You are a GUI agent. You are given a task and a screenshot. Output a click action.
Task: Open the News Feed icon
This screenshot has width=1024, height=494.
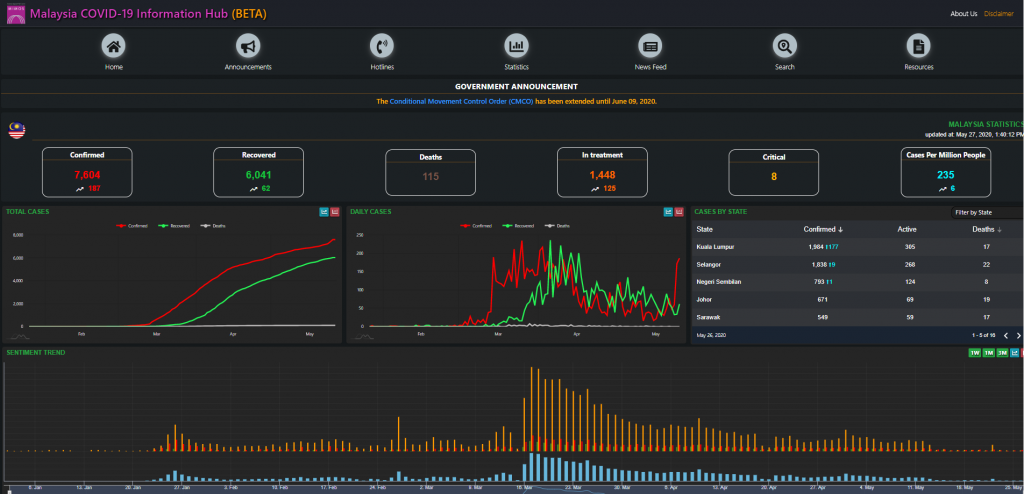[650, 46]
